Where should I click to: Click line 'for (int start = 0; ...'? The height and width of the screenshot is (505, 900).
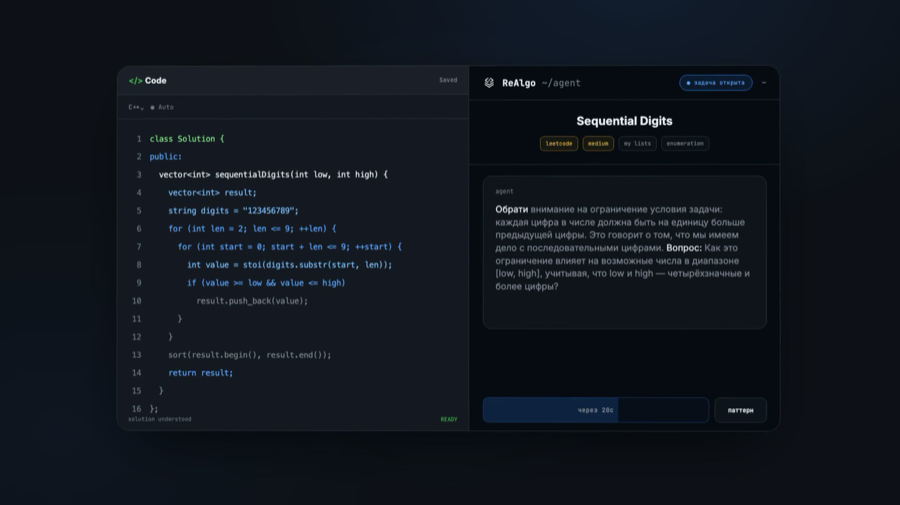(x=290, y=247)
